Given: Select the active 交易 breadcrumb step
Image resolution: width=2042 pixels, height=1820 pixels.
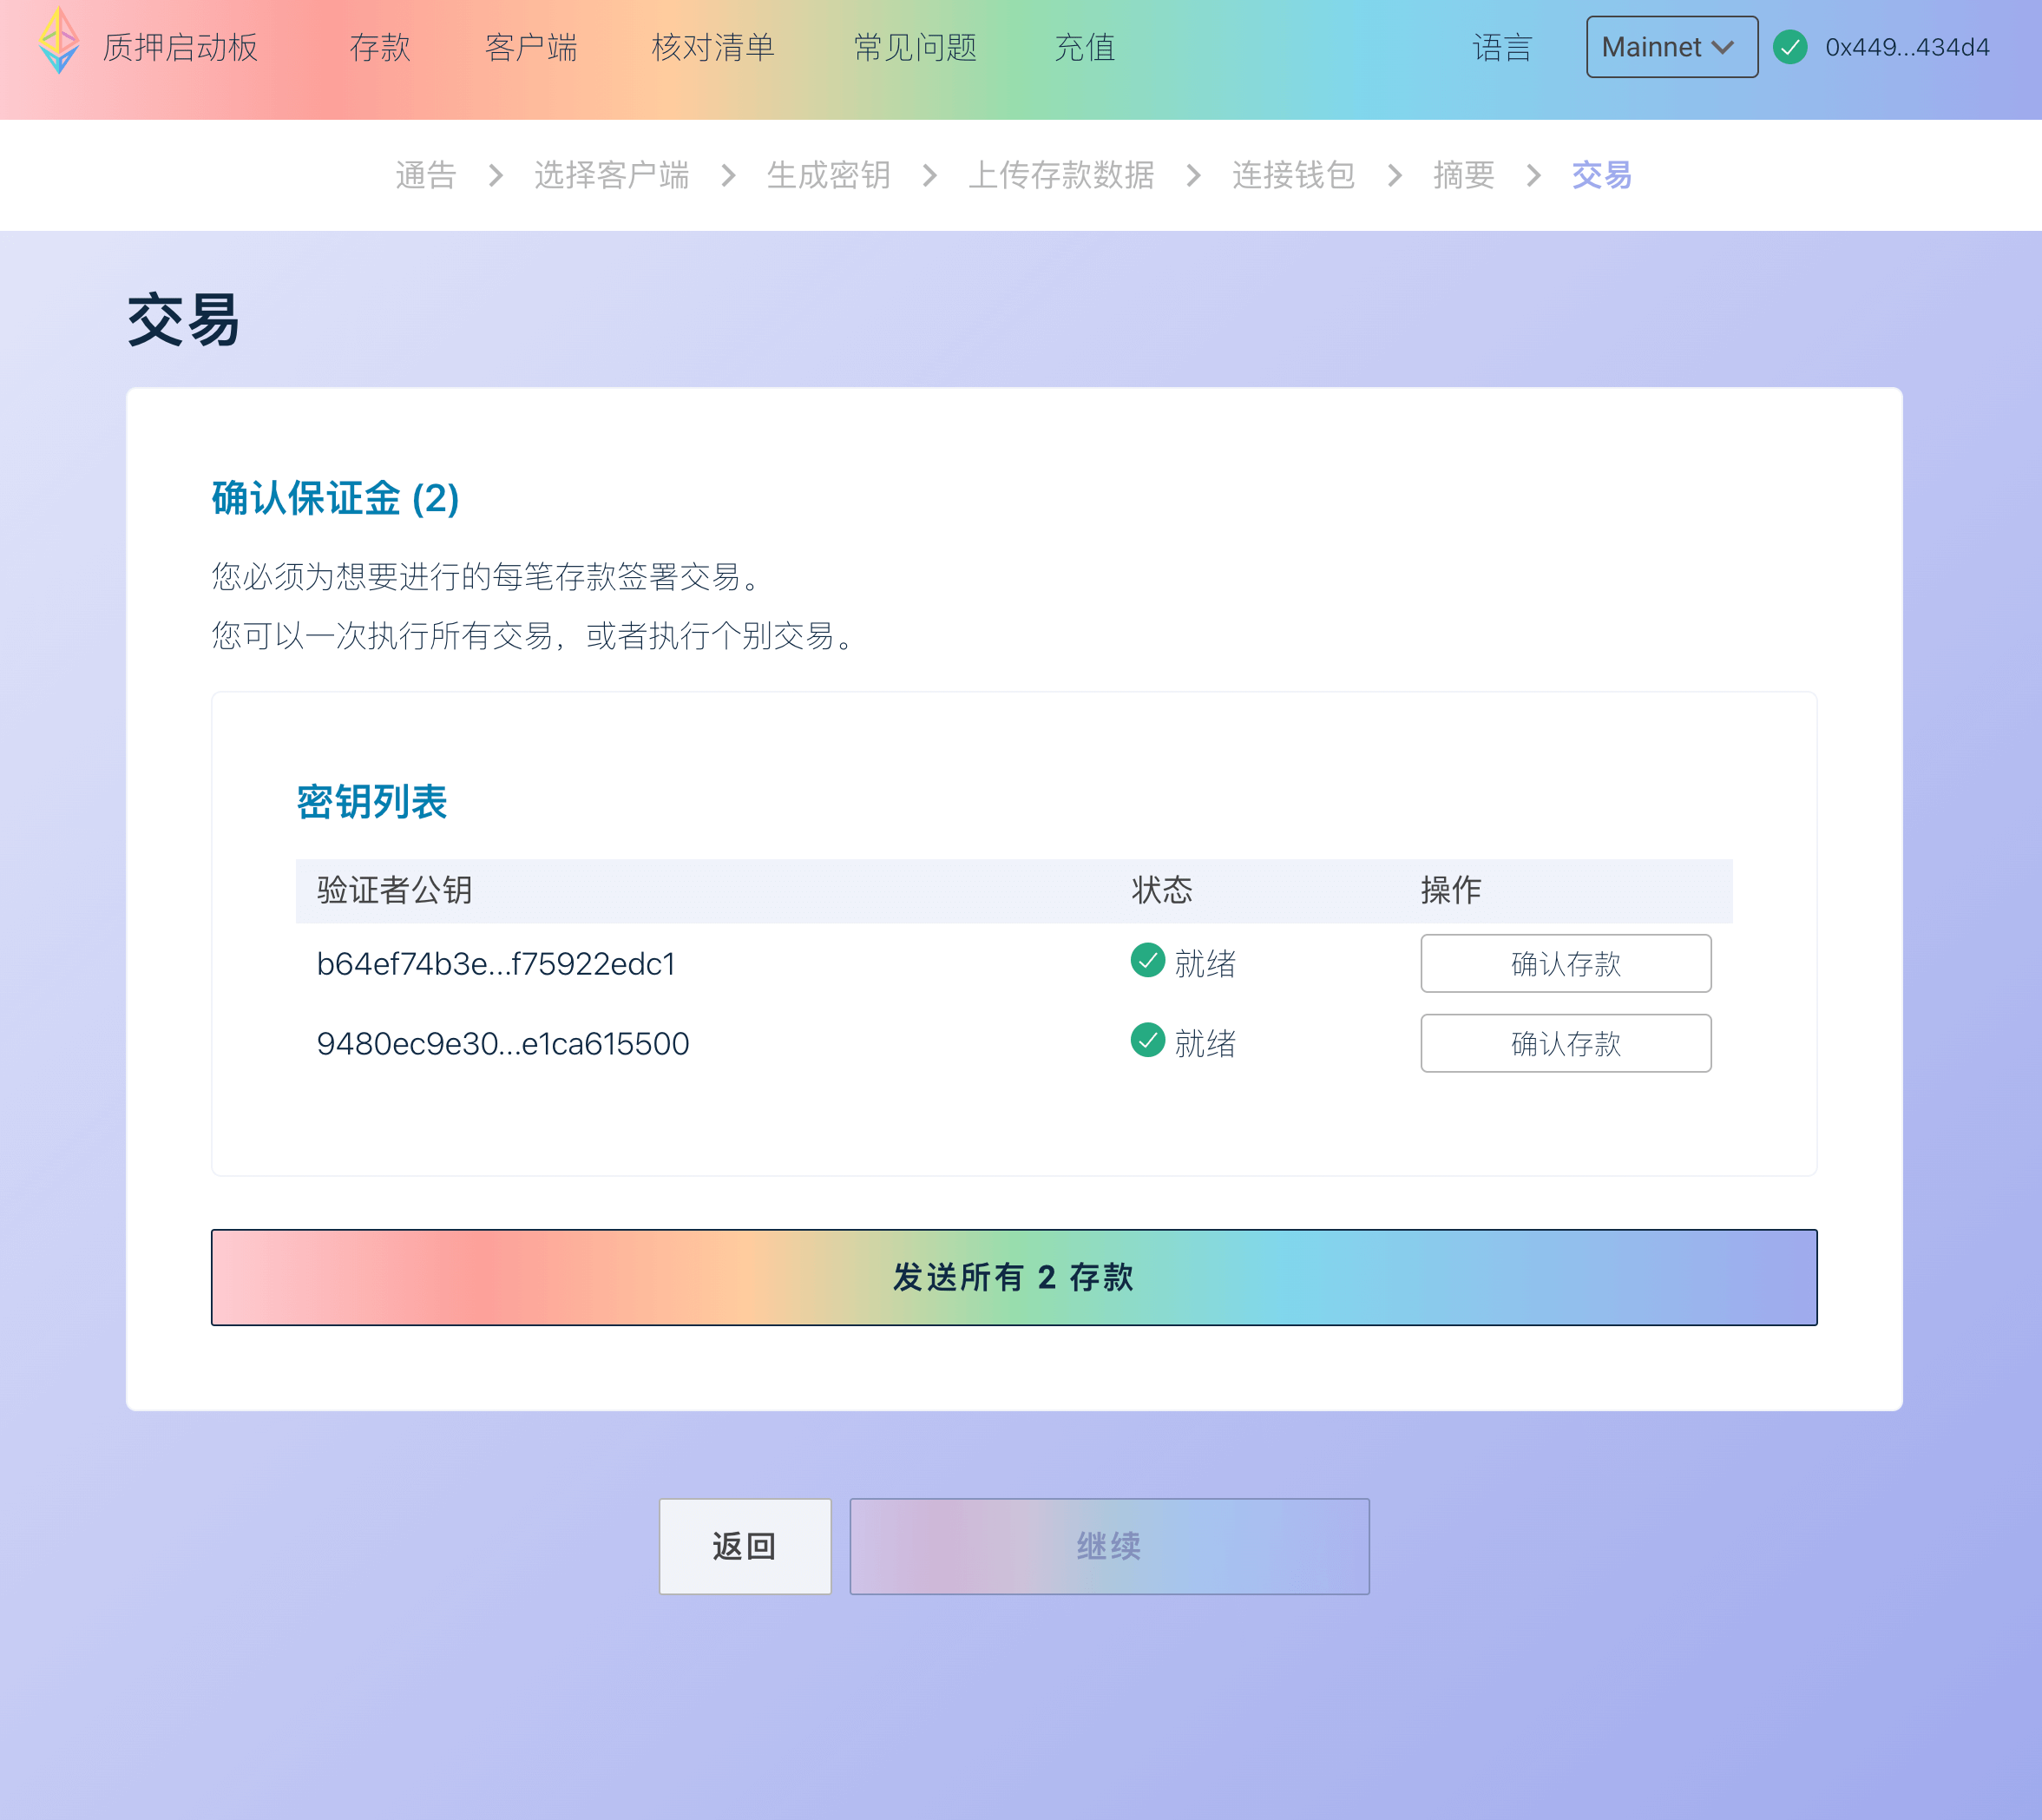Looking at the screenshot, I should 1602,176.
